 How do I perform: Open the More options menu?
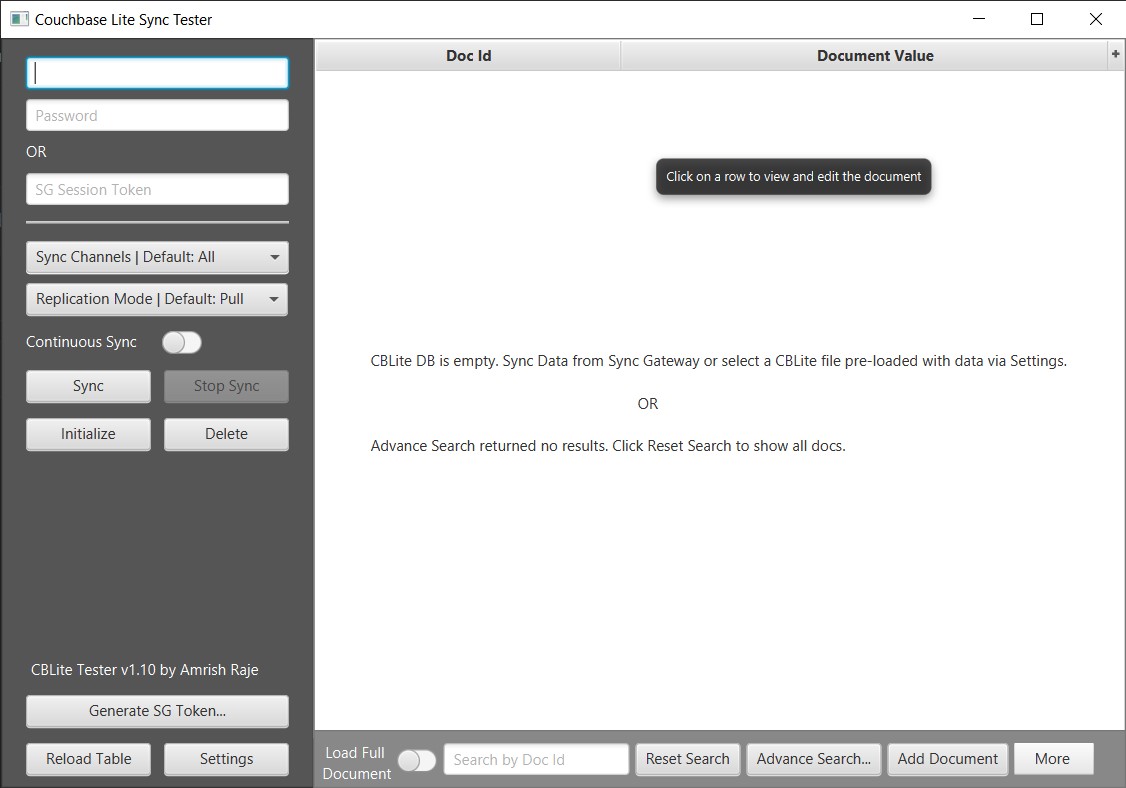1052,759
